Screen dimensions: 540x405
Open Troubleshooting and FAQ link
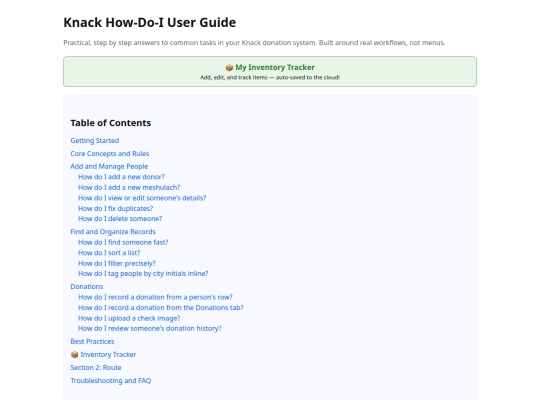[111, 381]
